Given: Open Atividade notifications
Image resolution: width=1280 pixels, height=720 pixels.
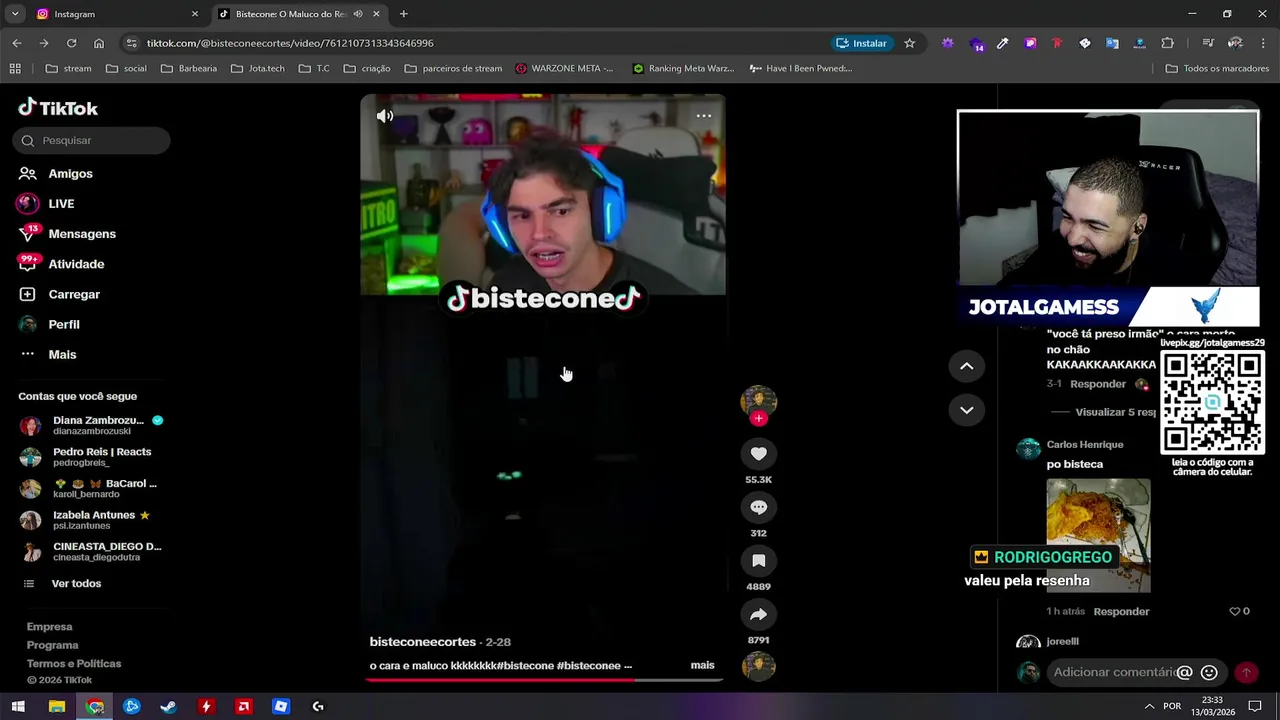Looking at the screenshot, I should (76, 264).
